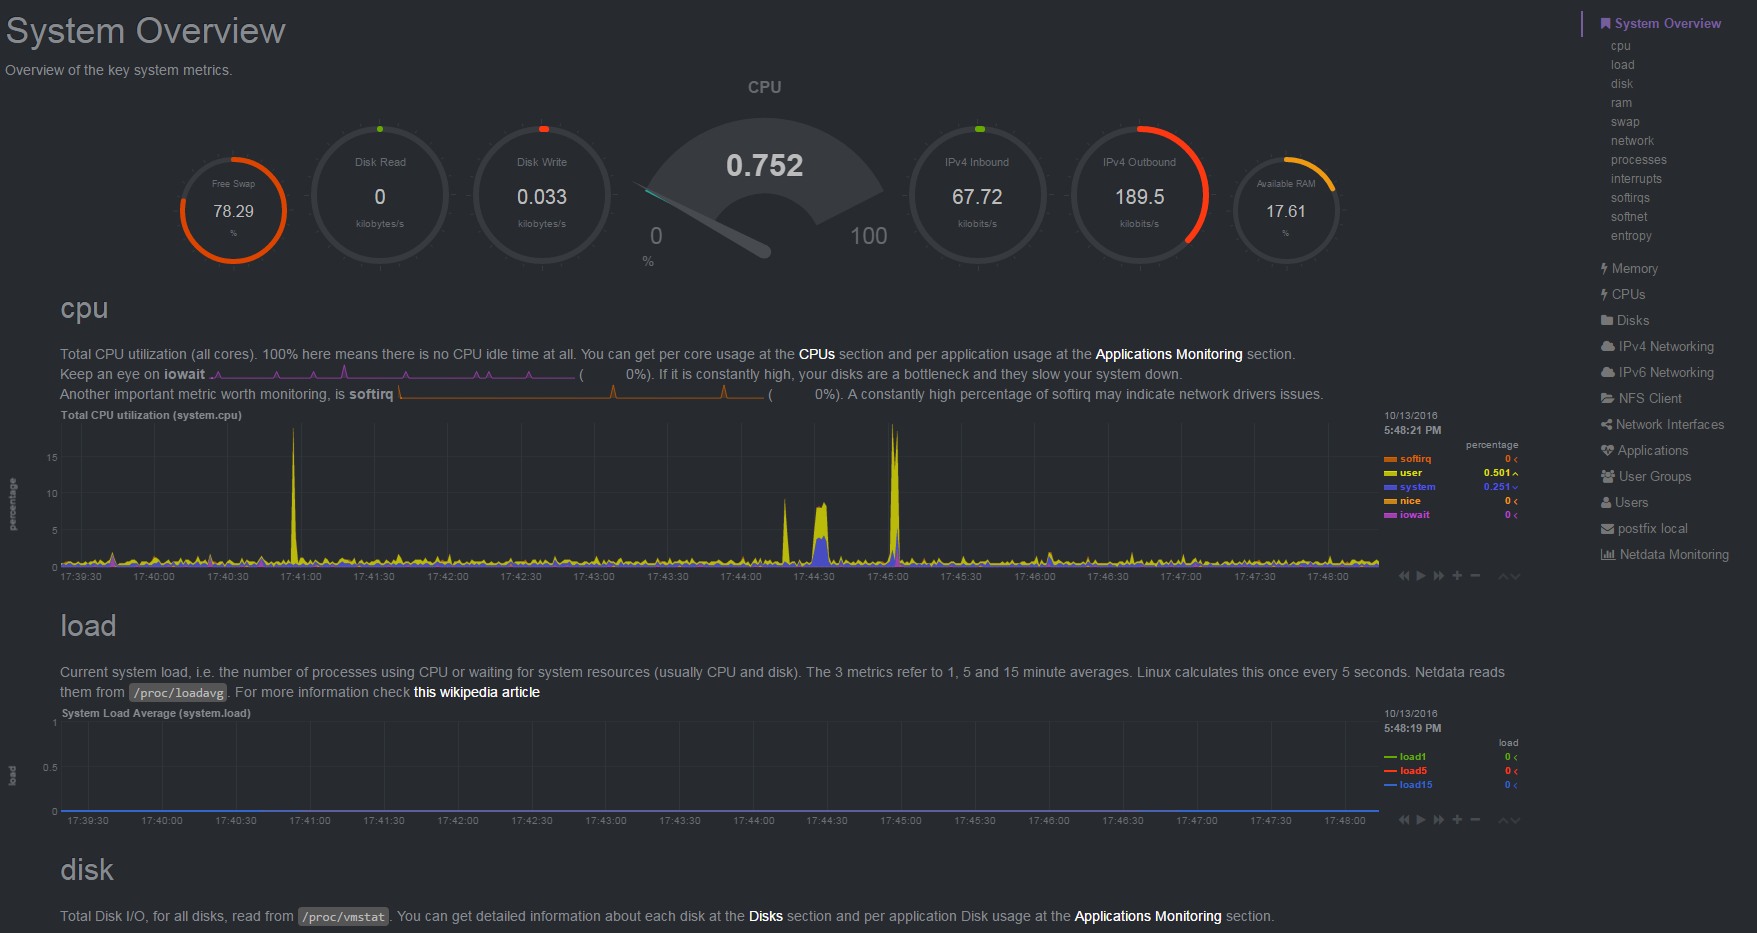Expand the Memory section in sidebar

coord(1629,269)
